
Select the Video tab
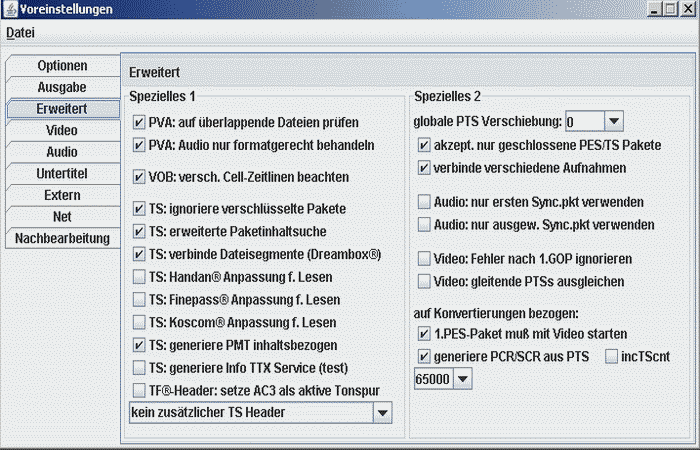[x=62, y=130]
